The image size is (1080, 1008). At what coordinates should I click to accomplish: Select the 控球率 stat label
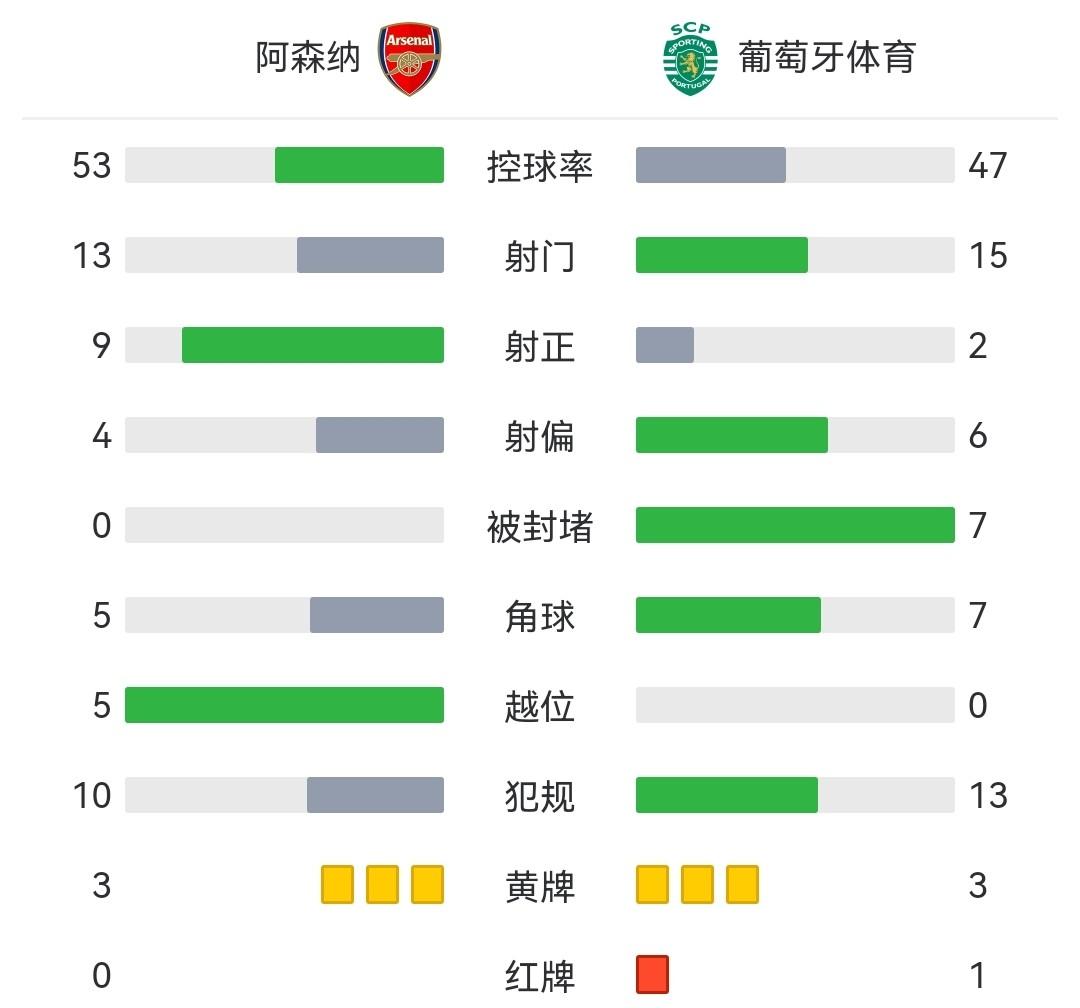point(540,166)
